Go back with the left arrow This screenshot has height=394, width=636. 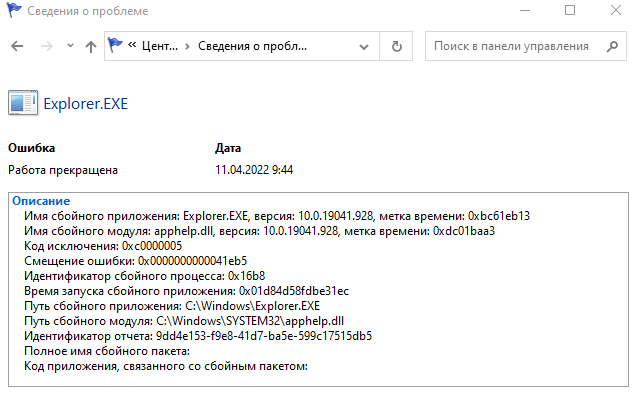click(17, 46)
